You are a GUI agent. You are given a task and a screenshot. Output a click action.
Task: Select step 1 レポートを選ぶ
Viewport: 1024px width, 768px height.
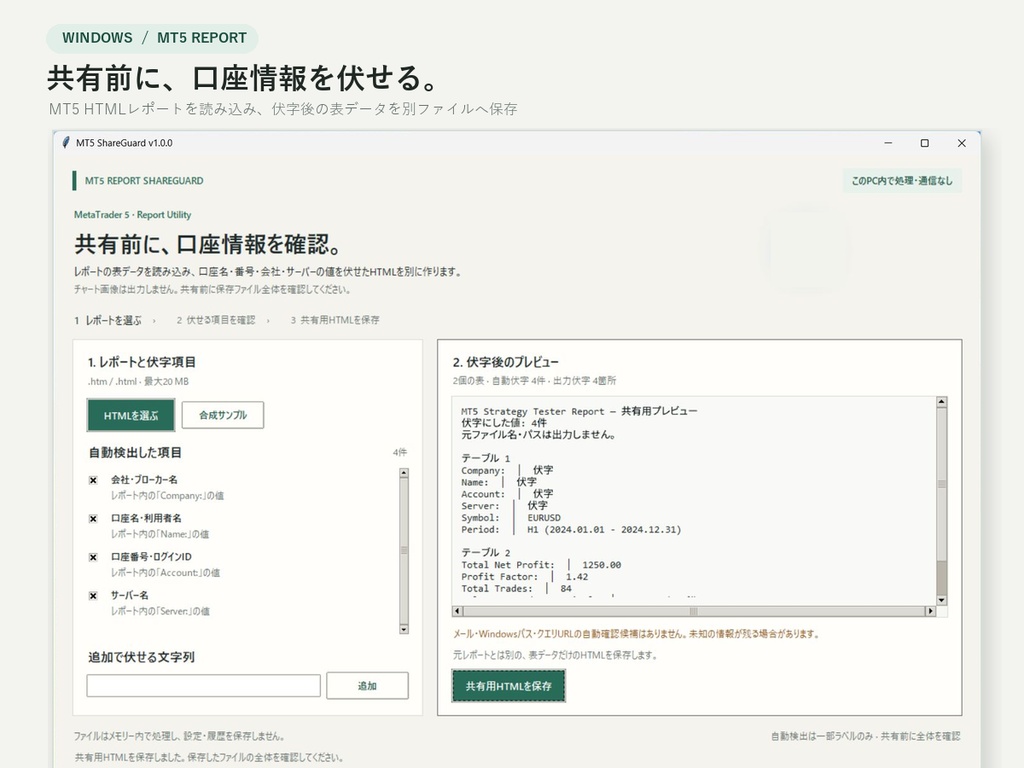108,321
